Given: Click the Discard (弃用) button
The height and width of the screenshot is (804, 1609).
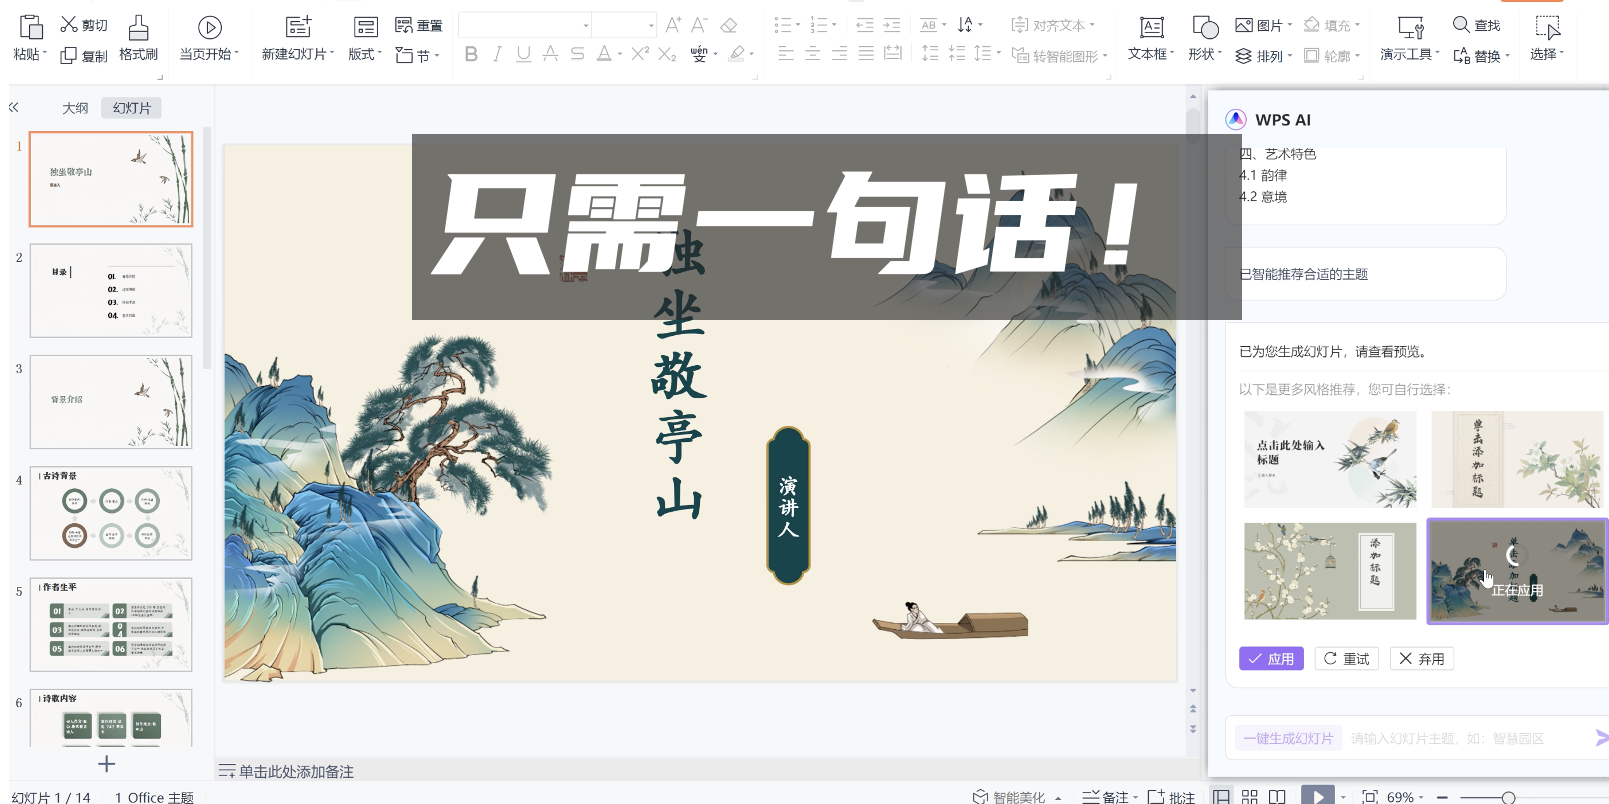Looking at the screenshot, I should 1421,659.
